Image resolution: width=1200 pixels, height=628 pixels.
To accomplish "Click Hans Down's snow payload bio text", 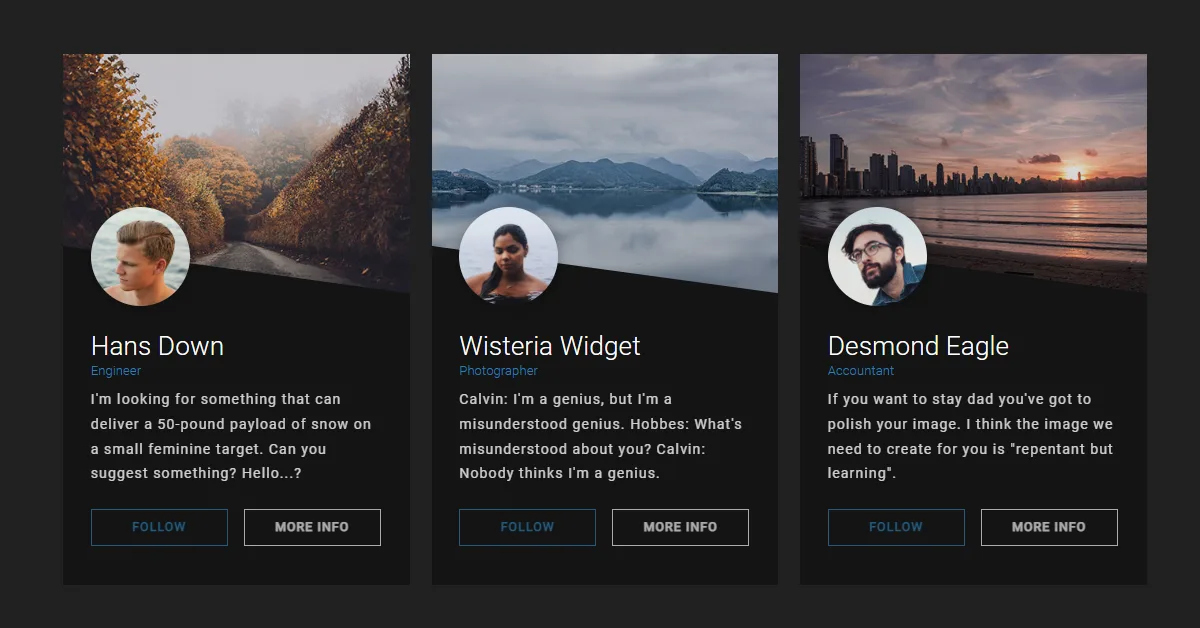I will pos(231,436).
